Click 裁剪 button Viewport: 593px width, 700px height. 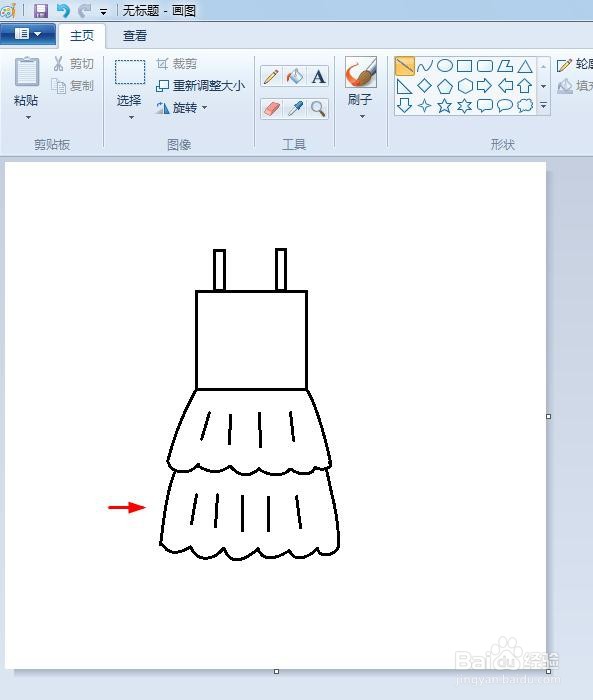point(177,64)
